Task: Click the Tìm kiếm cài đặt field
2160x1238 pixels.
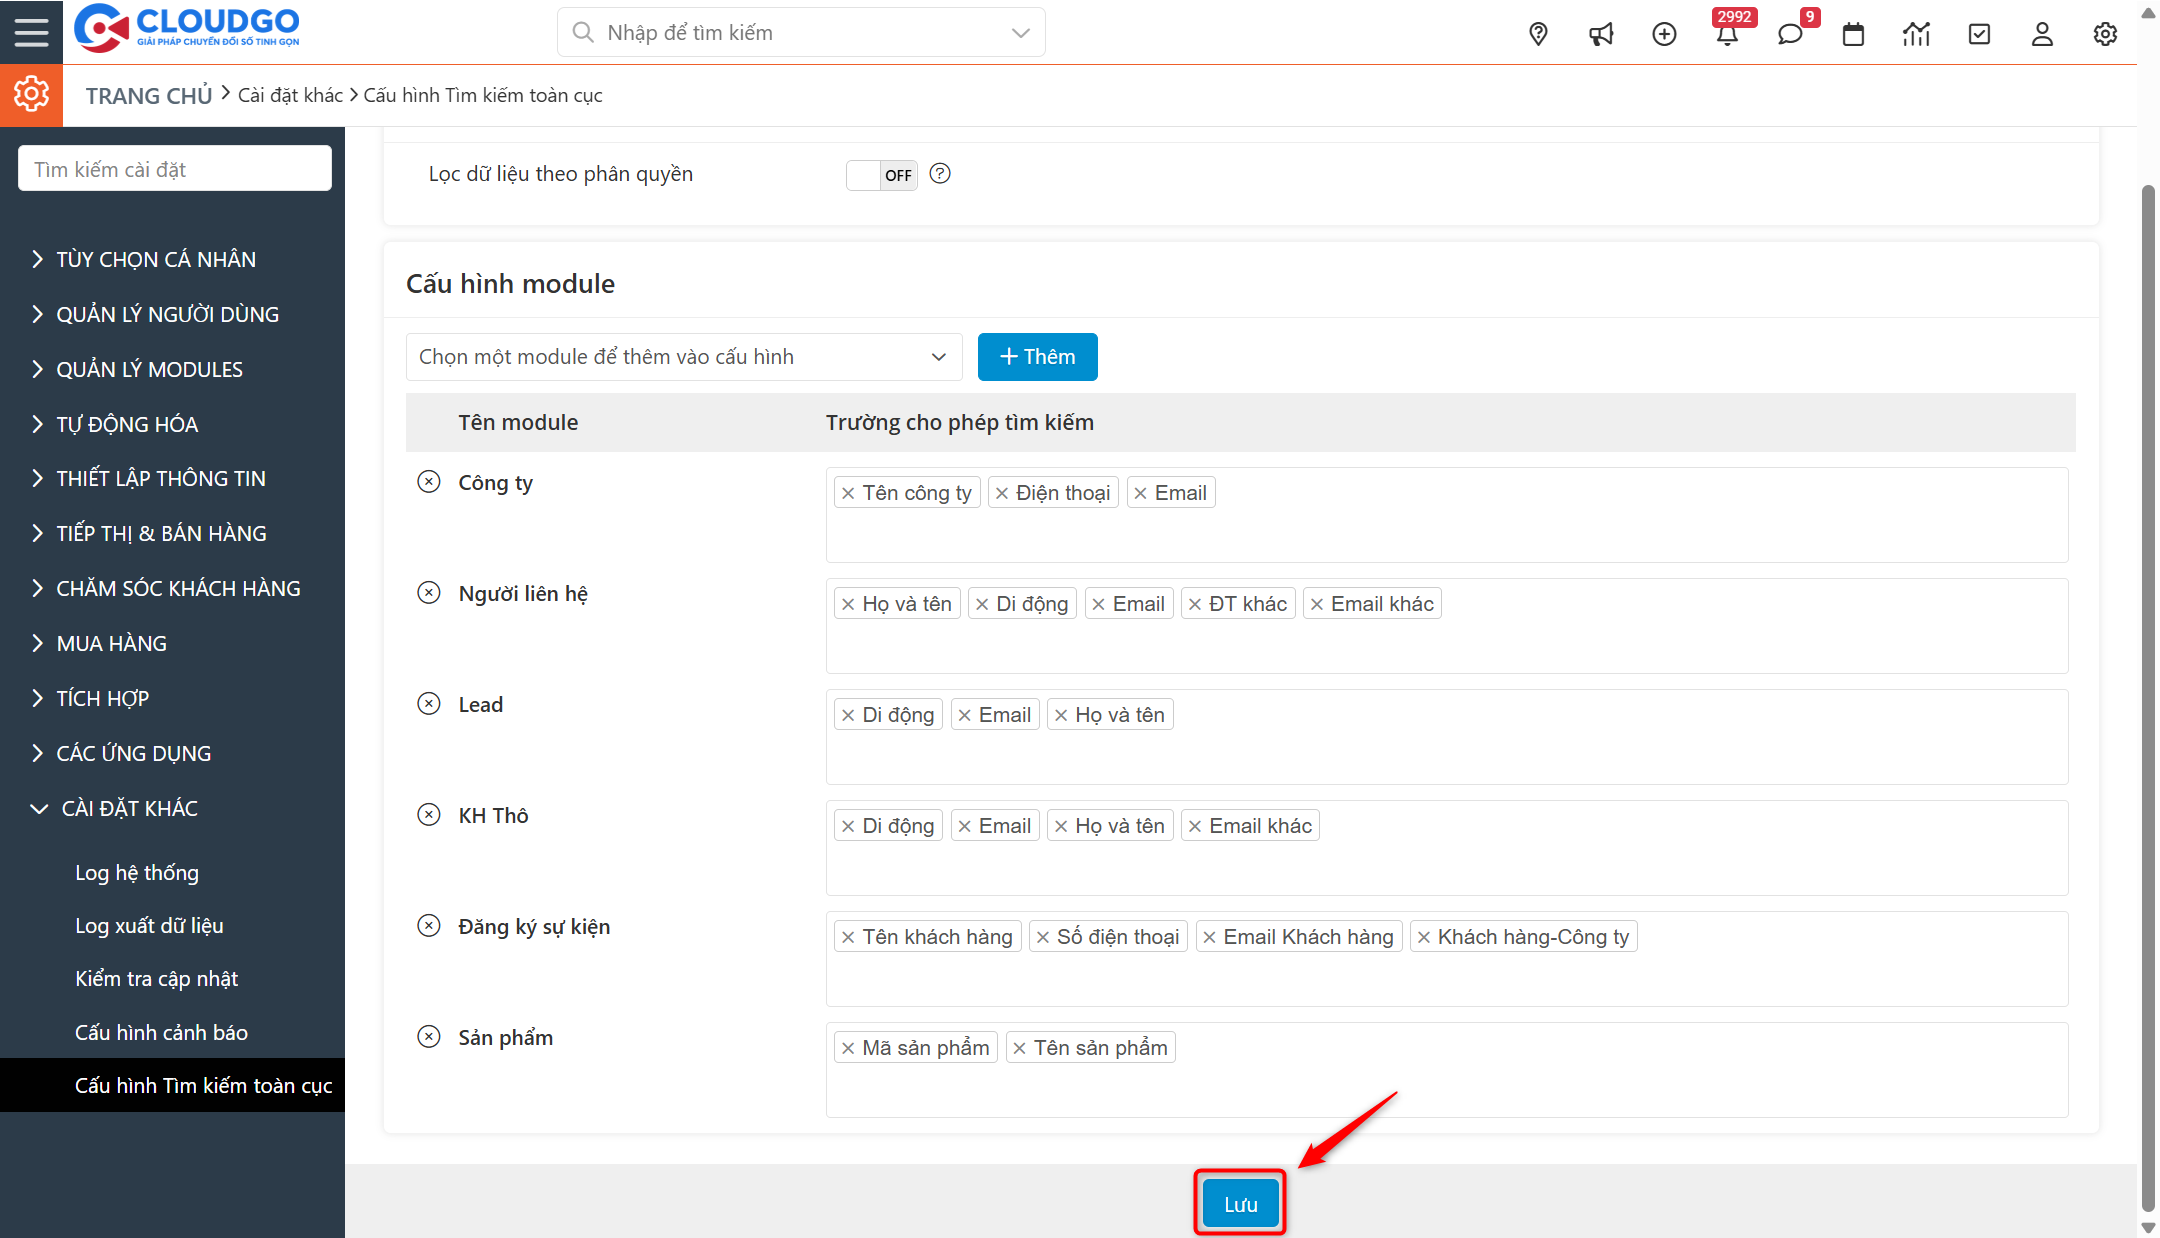Action: click(x=175, y=169)
